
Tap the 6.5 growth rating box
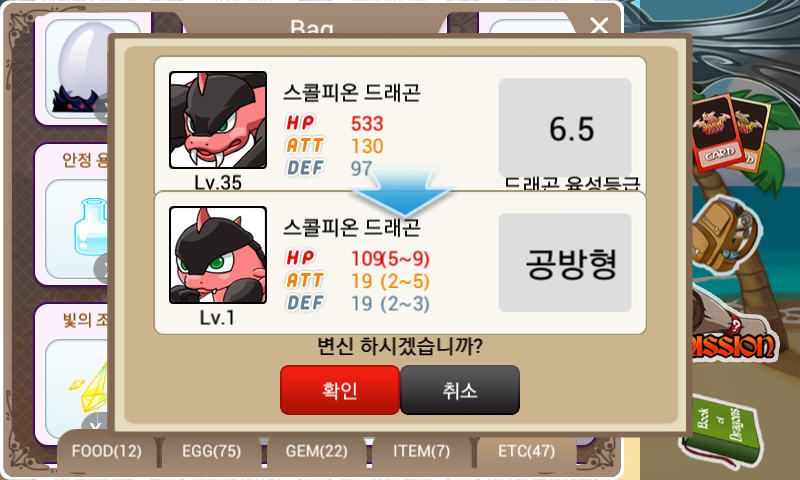(565, 128)
